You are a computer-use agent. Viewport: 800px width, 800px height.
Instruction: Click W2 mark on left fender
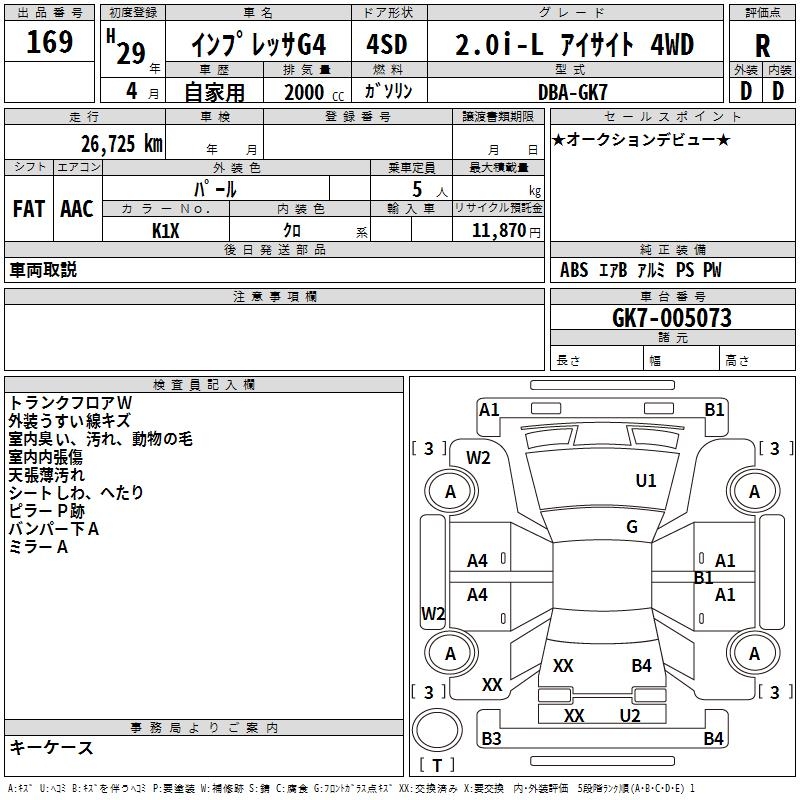478,458
